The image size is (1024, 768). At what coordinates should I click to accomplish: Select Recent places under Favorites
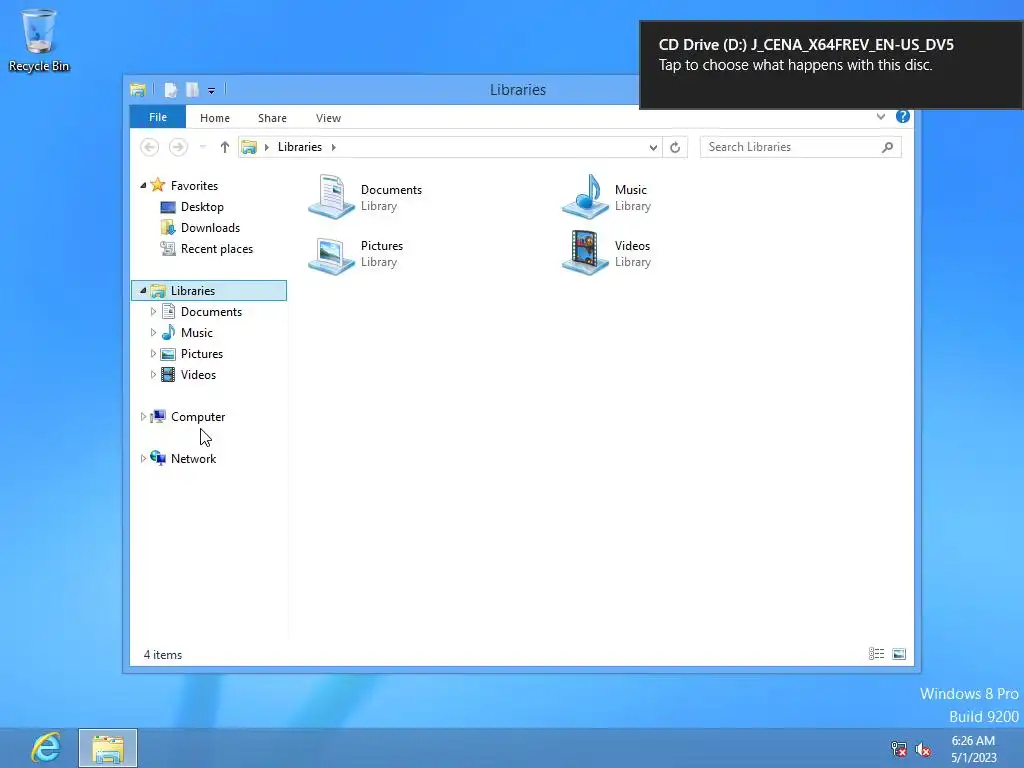(216, 249)
